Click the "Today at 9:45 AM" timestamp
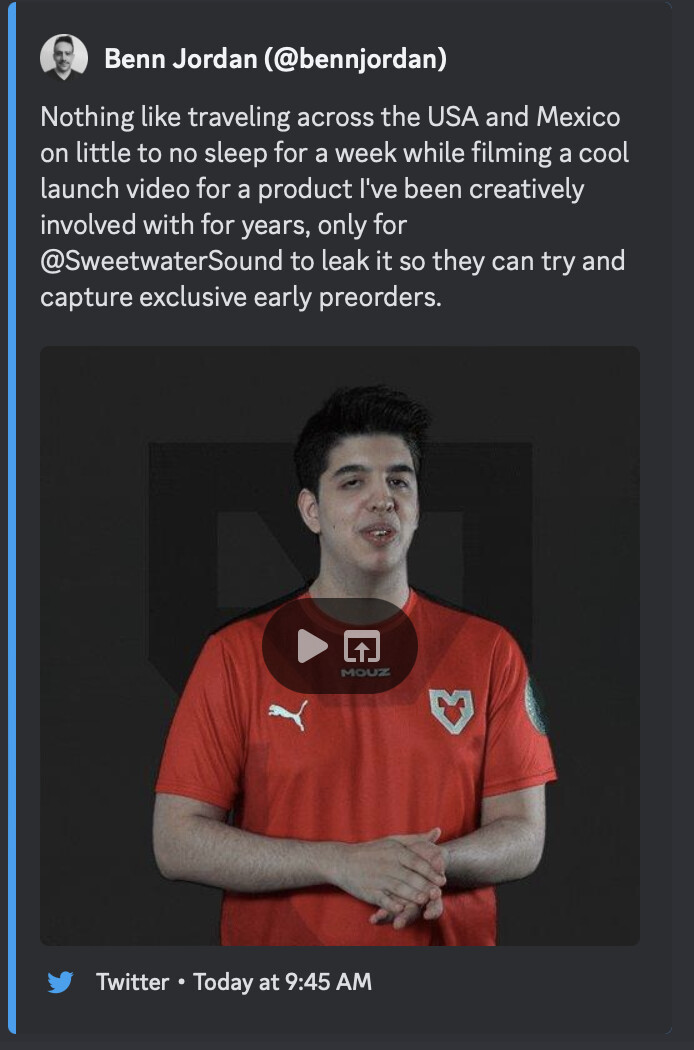Viewport: 694px width, 1050px height. tap(283, 982)
